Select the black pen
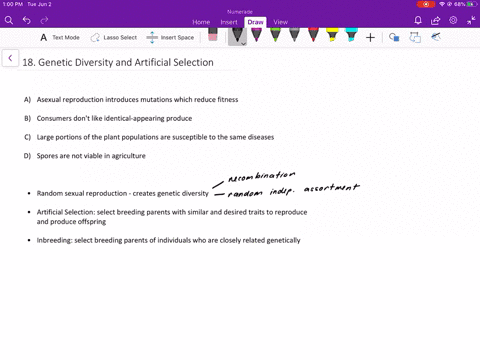 pyautogui.click(x=237, y=35)
